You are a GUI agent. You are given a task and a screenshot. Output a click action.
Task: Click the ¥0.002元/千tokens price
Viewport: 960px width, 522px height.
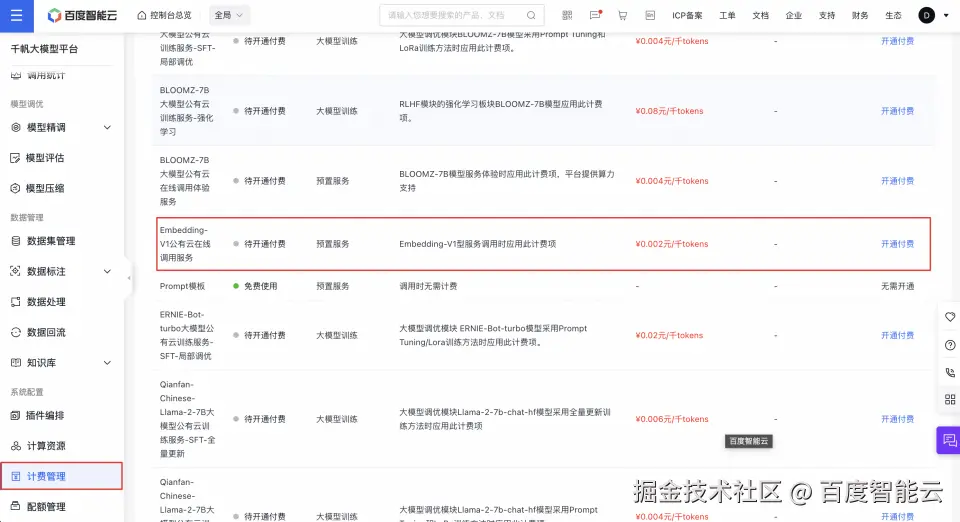(672, 244)
